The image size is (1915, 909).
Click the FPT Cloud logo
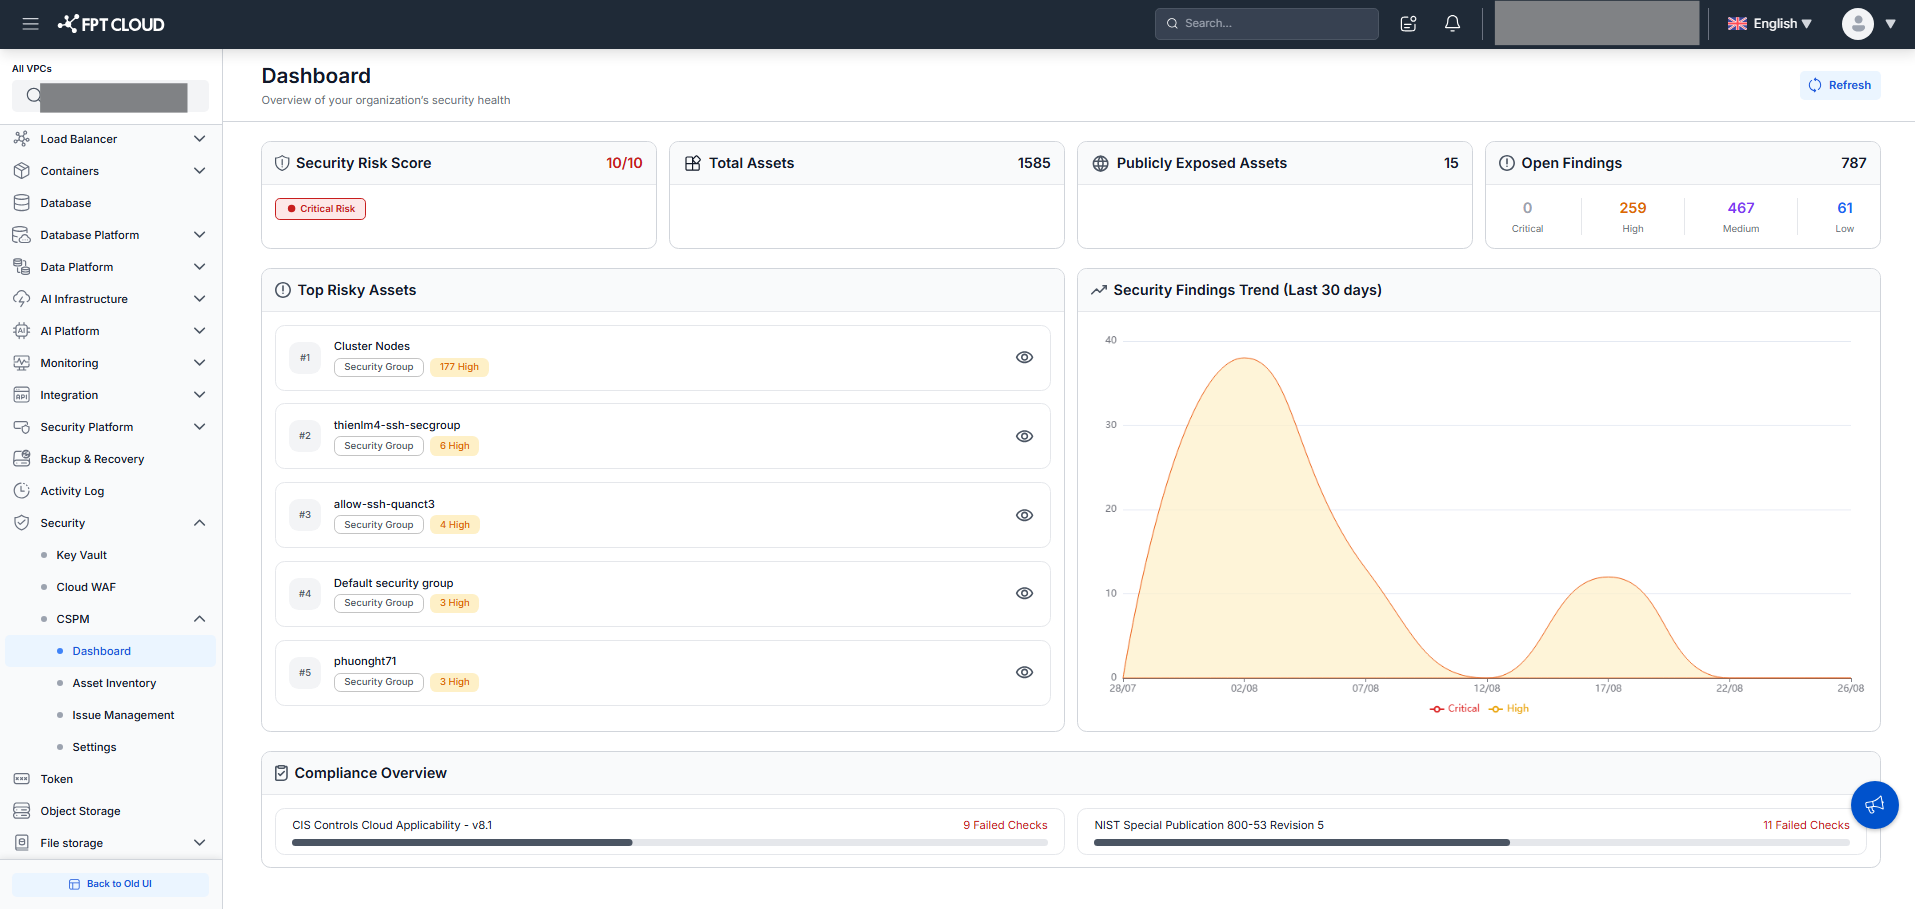tap(111, 24)
